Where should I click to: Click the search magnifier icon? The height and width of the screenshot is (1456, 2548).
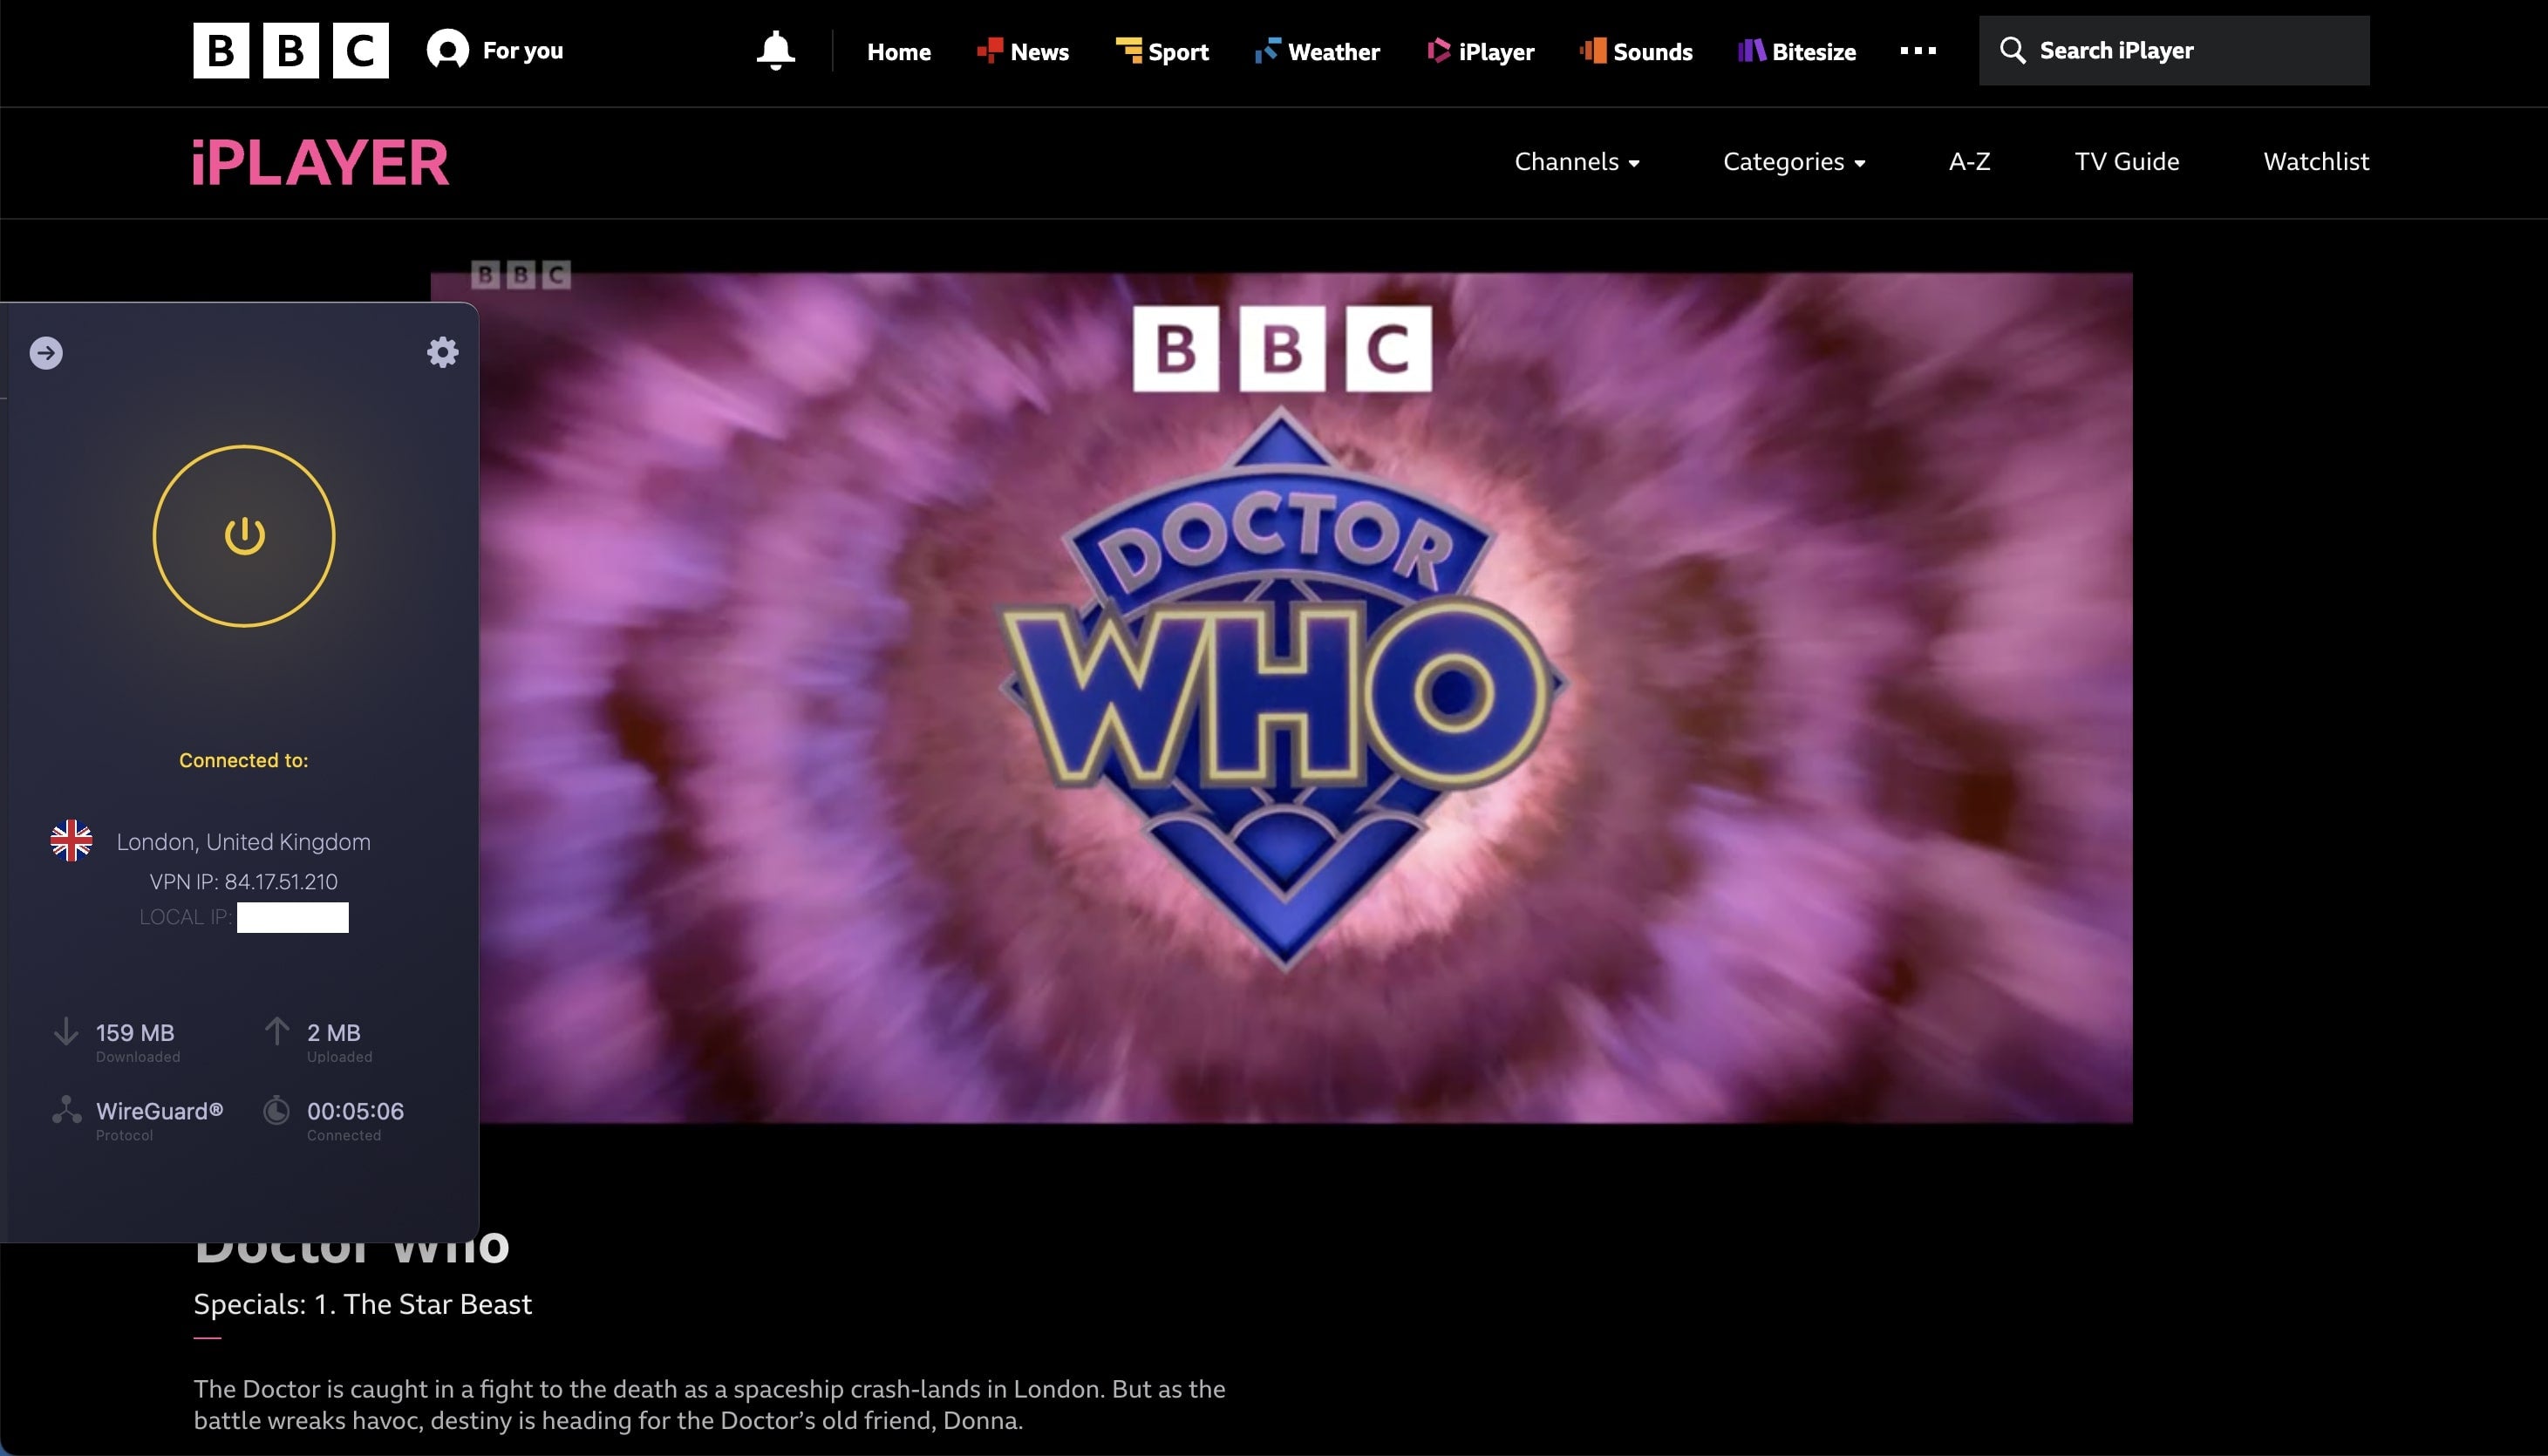click(2012, 51)
